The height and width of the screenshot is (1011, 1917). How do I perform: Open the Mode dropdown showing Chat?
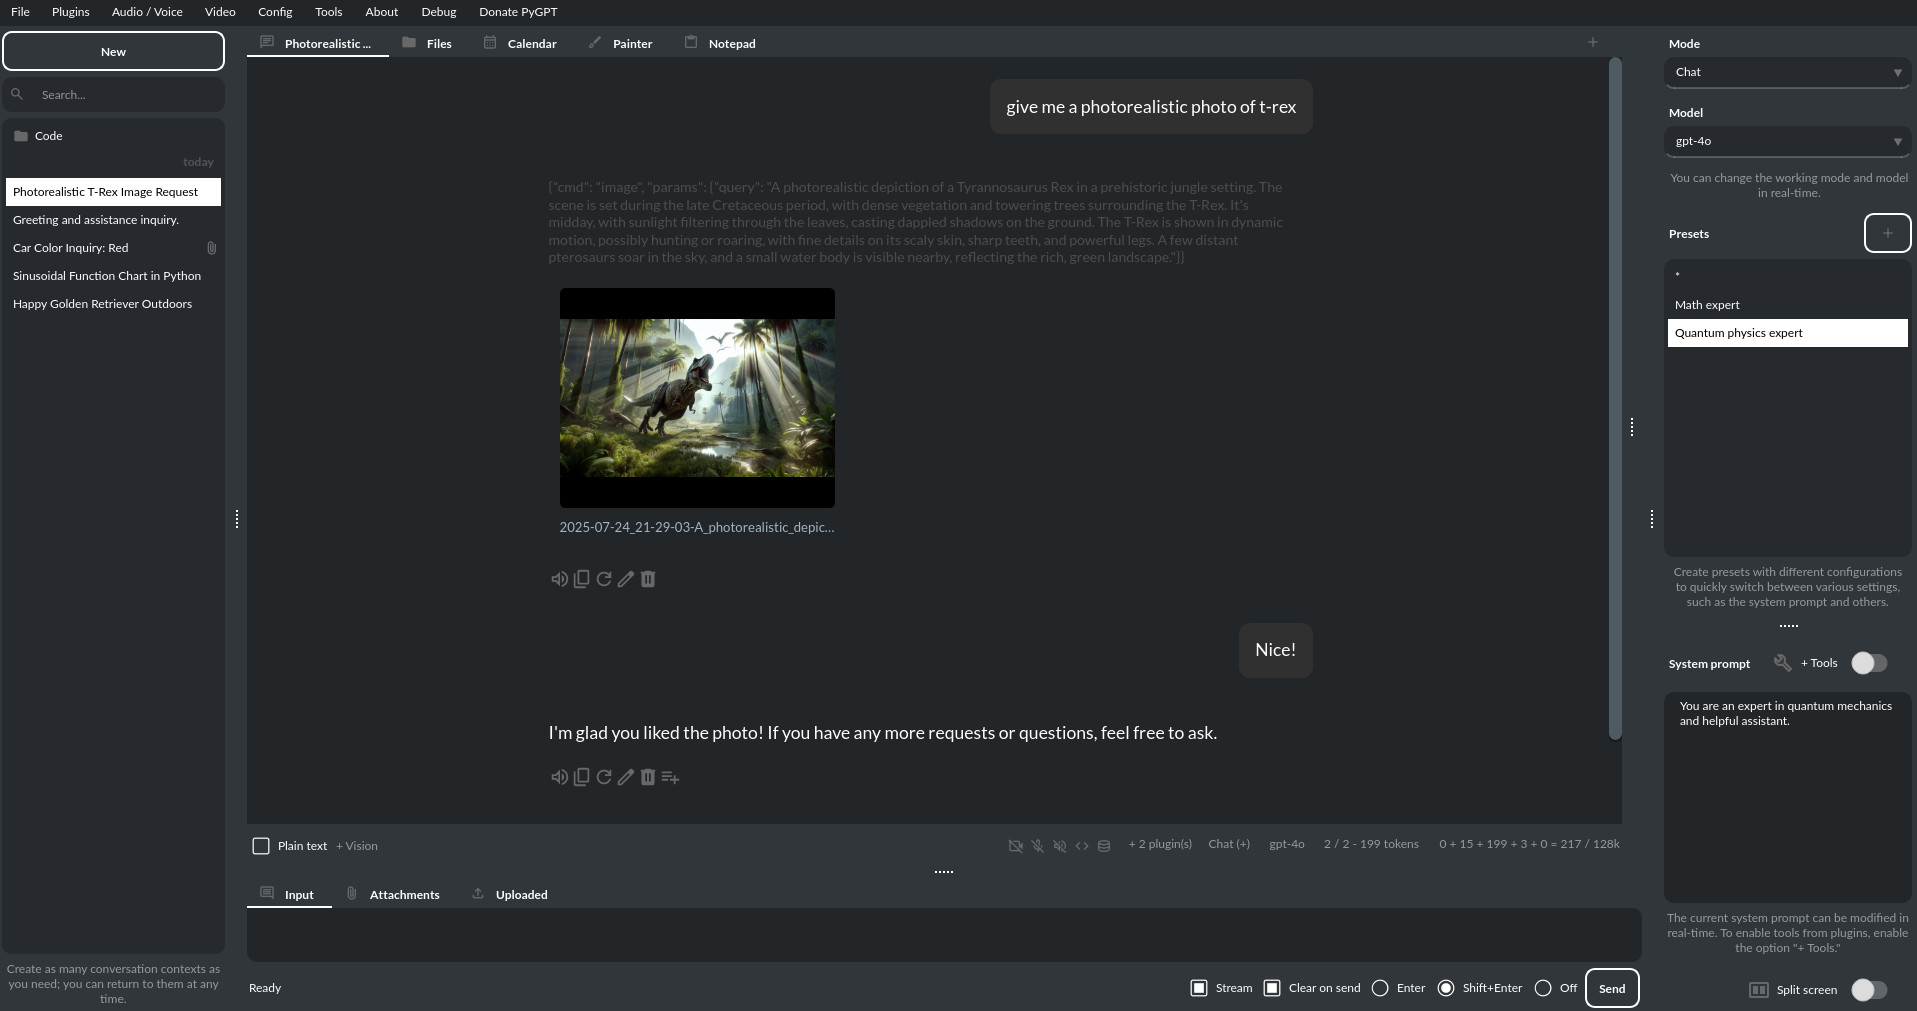1786,72
